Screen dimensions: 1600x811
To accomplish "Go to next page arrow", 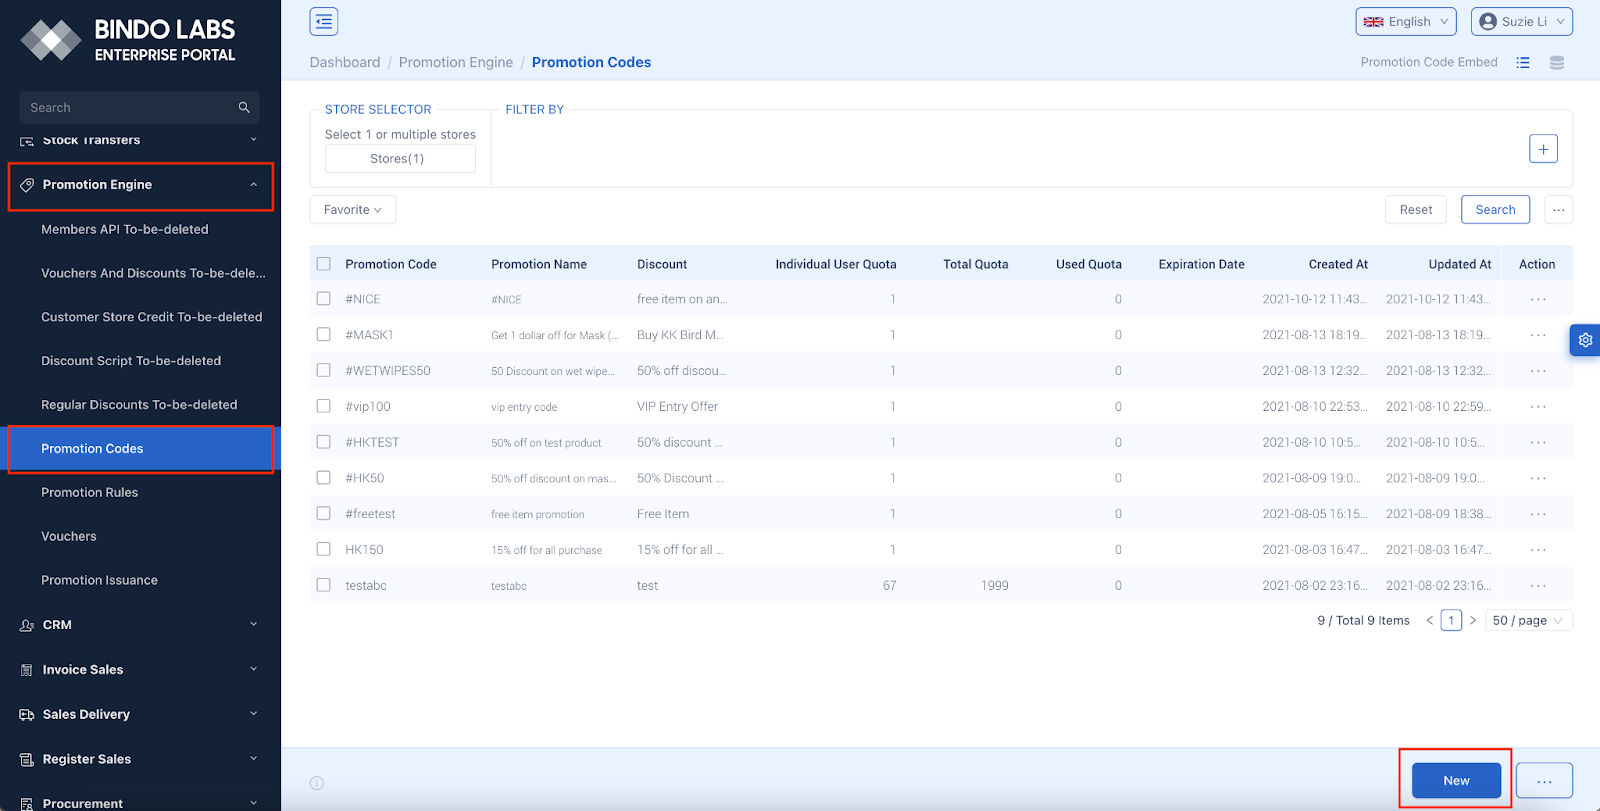I will (1473, 621).
